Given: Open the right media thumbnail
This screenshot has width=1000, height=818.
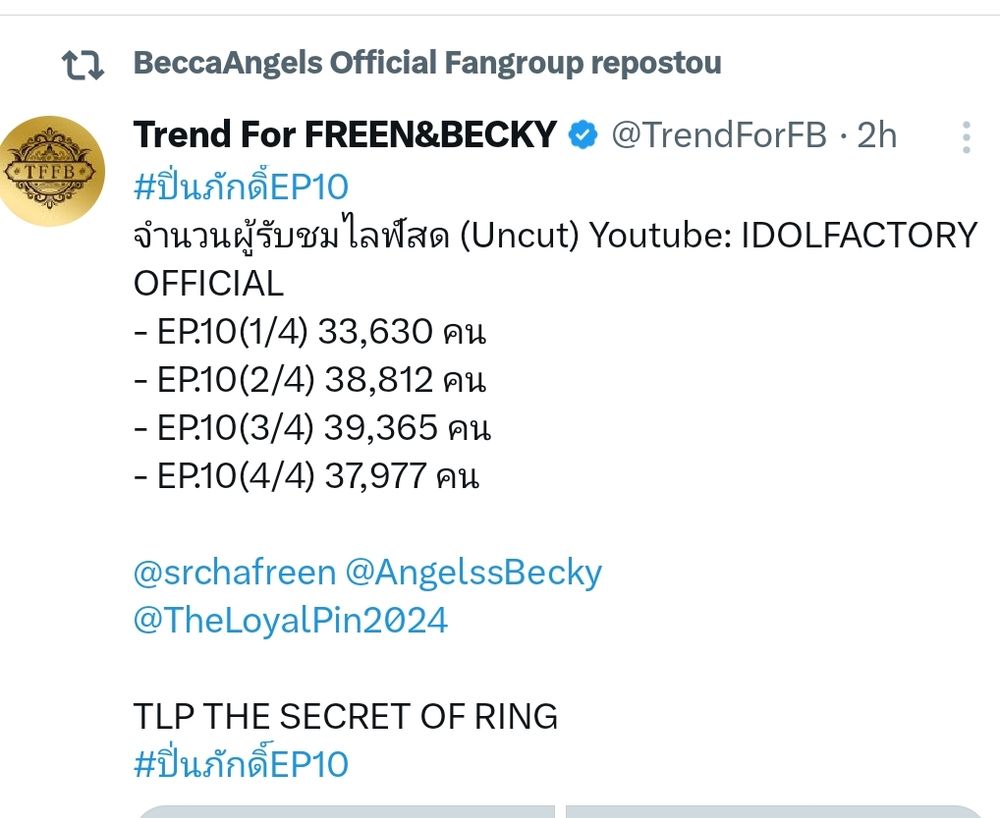Looking at the screenshot, I should click(x=776, y=811).
